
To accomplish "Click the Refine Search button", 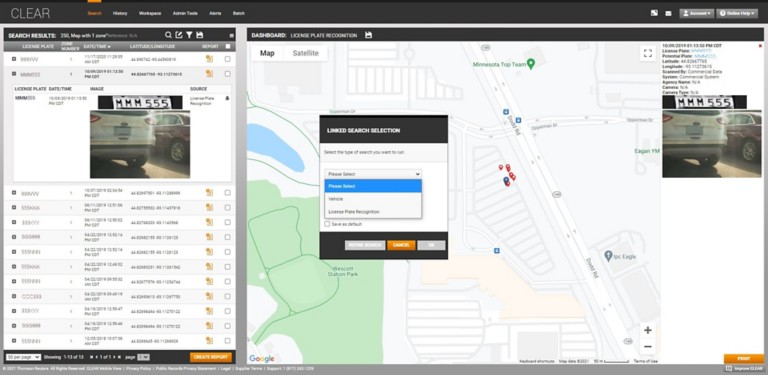I will click(x=365, y=245).
